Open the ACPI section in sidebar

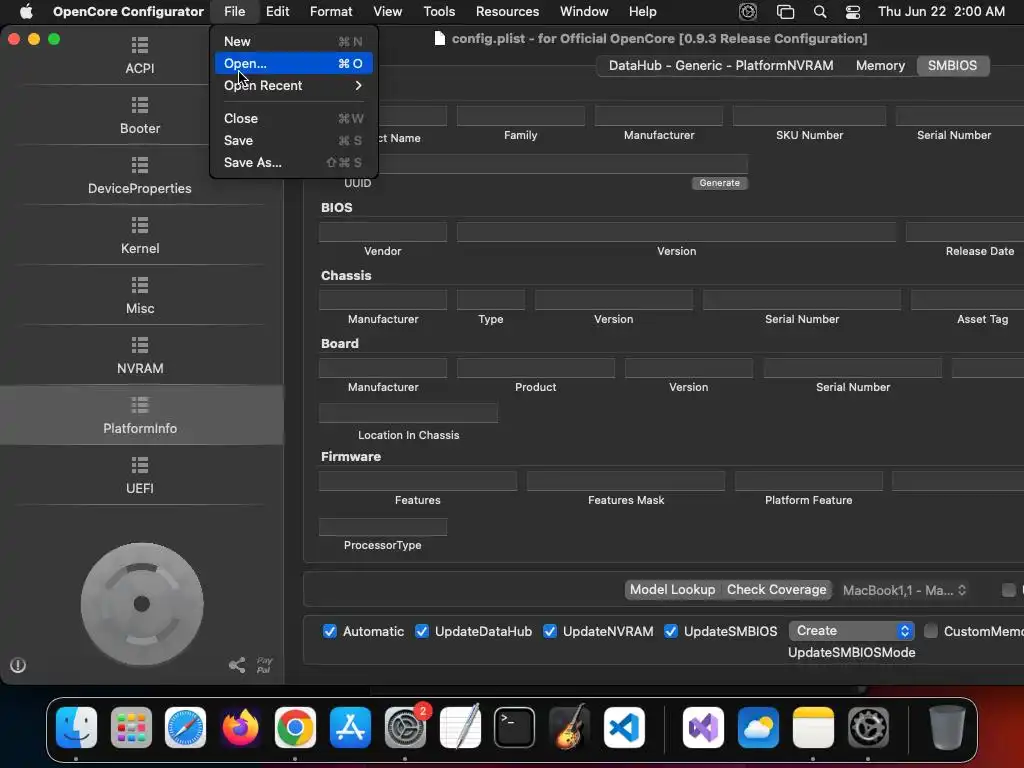pyautogui.click(x=140, y=56)
